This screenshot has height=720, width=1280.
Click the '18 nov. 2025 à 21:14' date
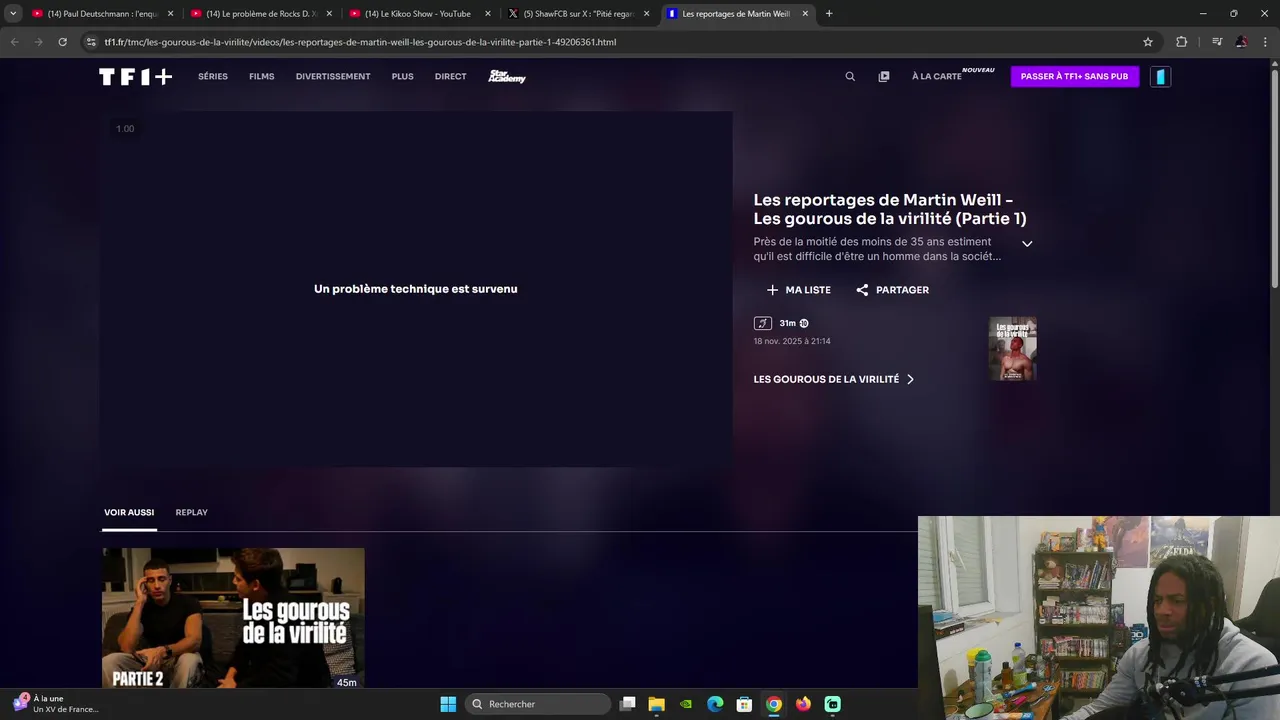tap(792, 341)
